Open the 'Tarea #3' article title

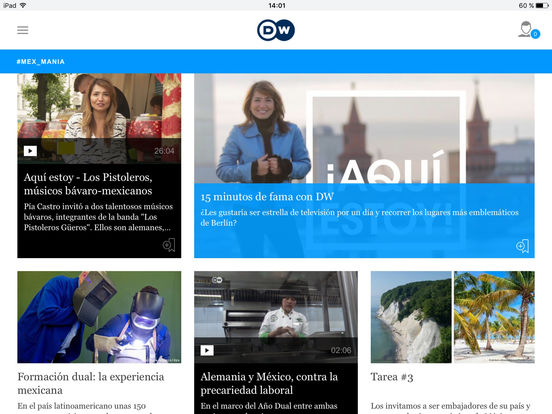point(392,377)
